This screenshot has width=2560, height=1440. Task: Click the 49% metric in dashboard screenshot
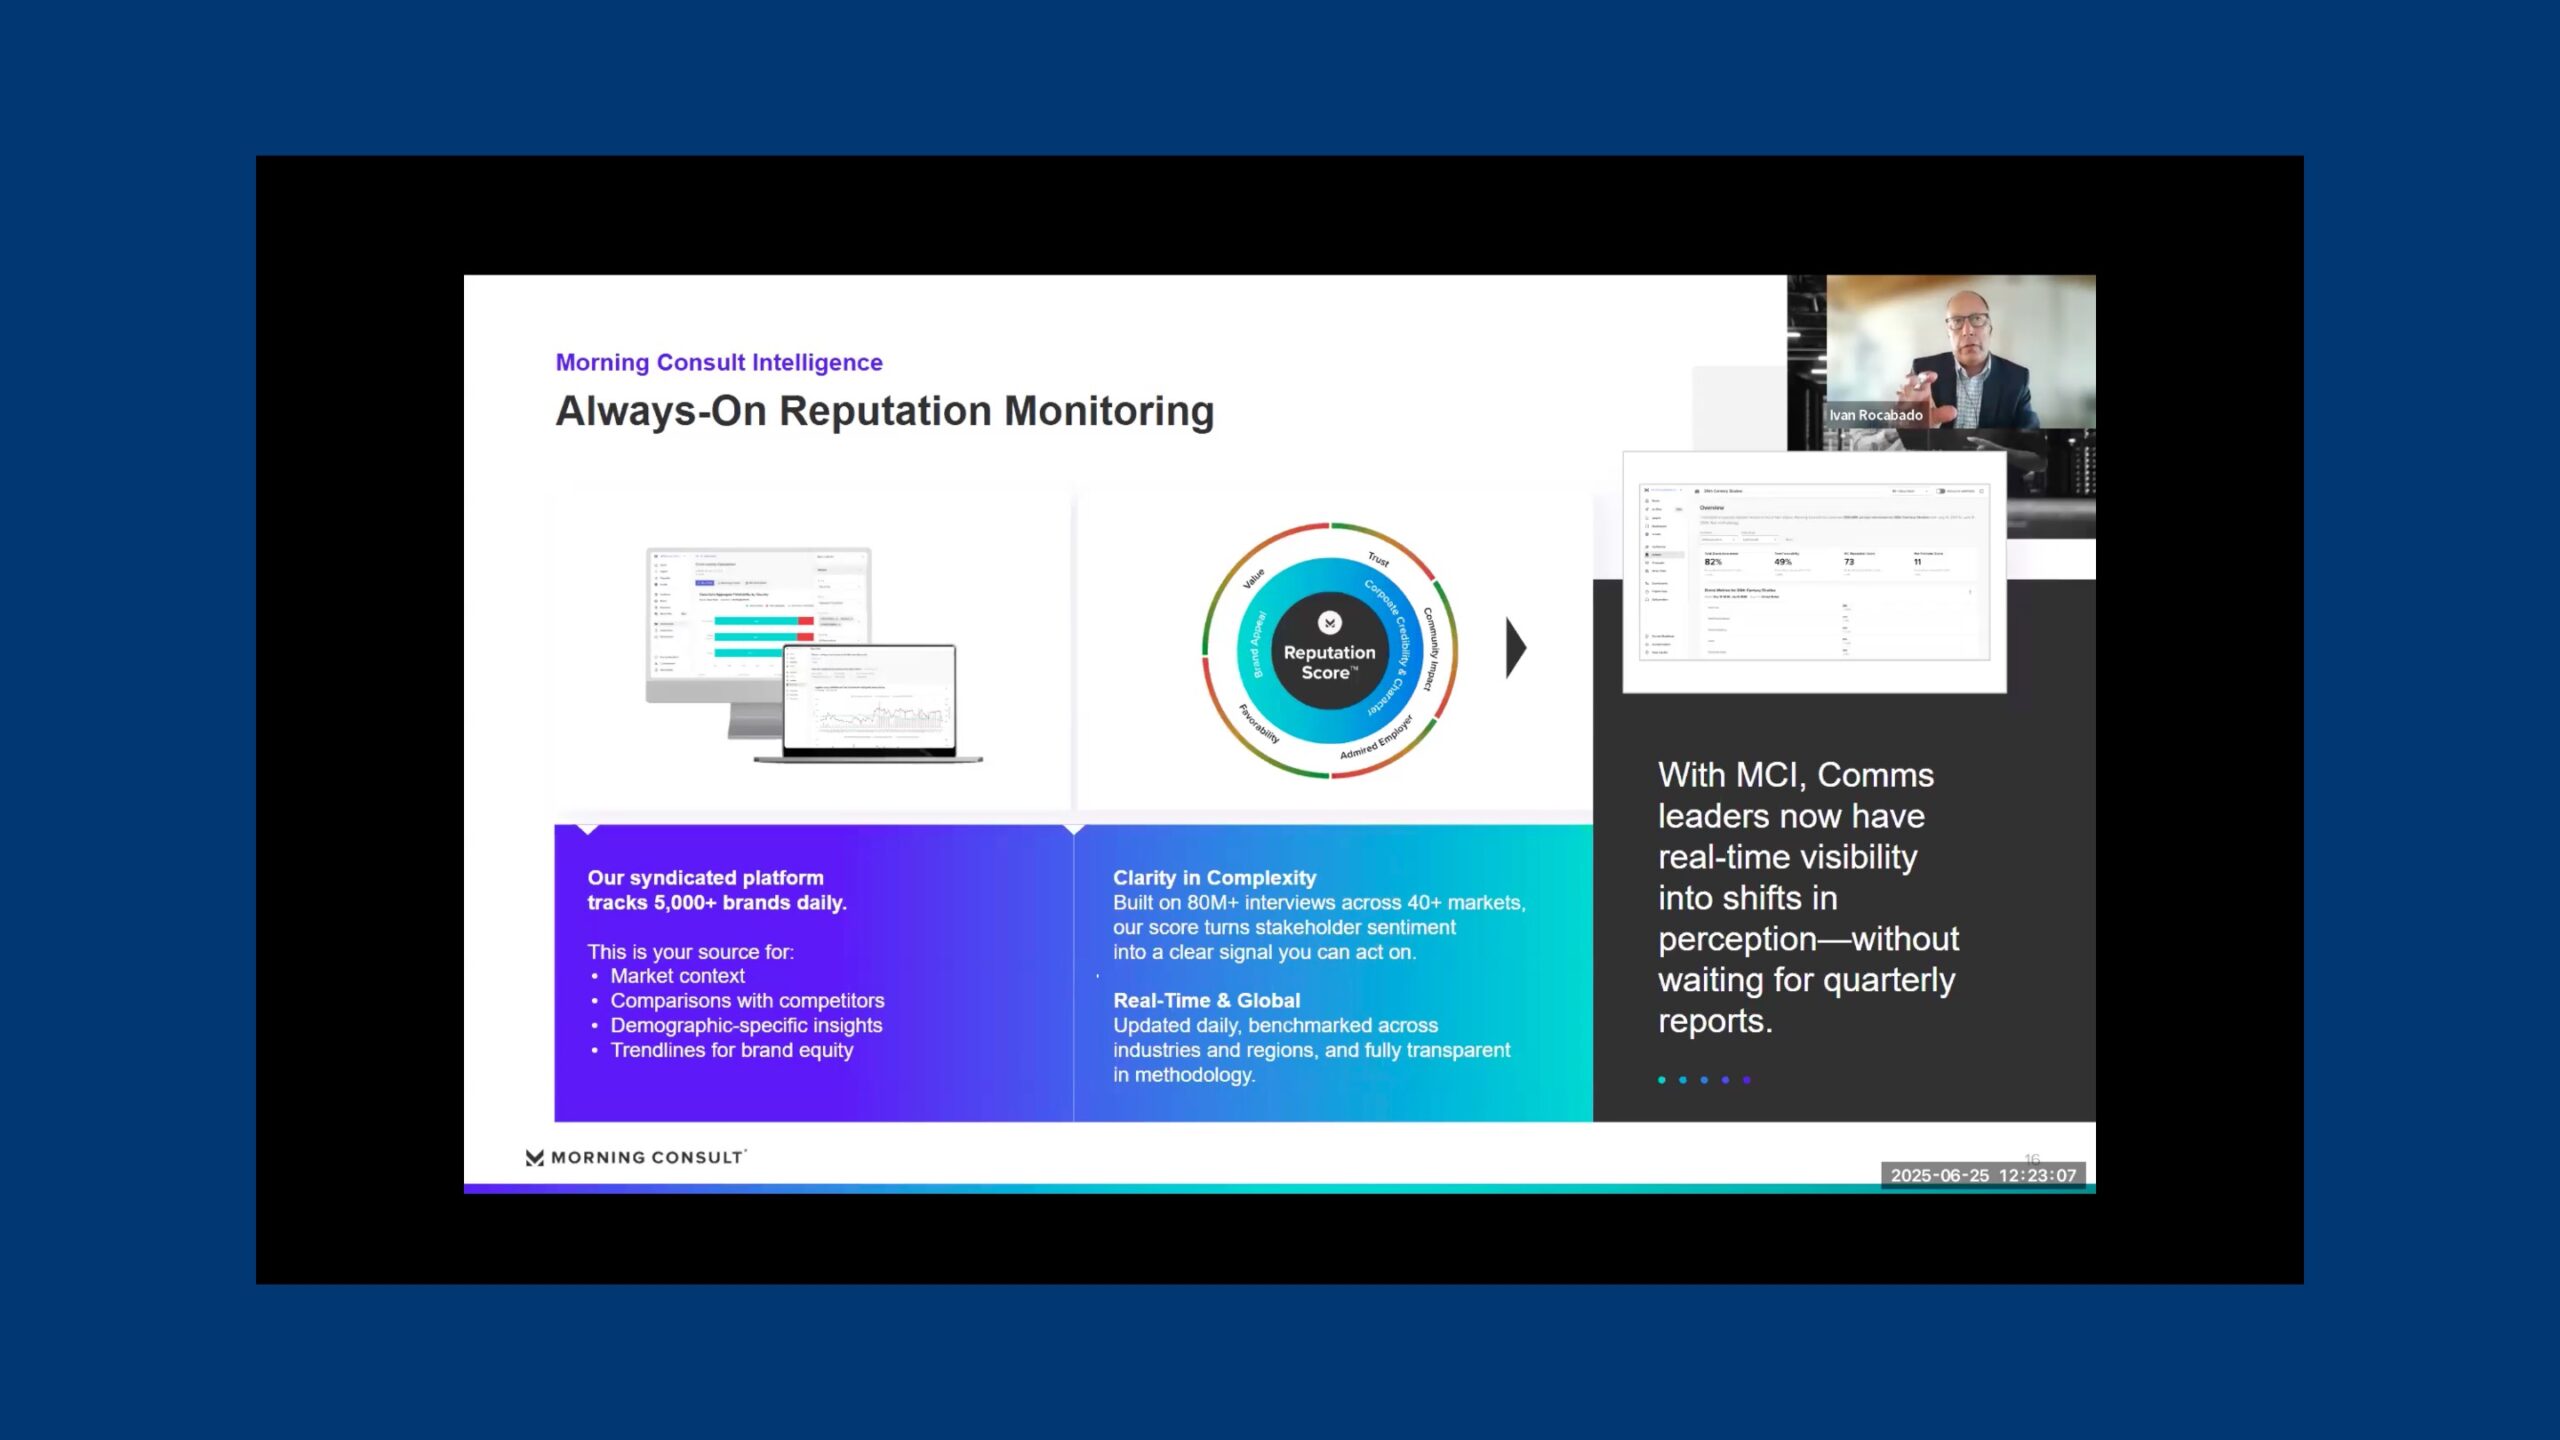click(x=1782, y=562)
